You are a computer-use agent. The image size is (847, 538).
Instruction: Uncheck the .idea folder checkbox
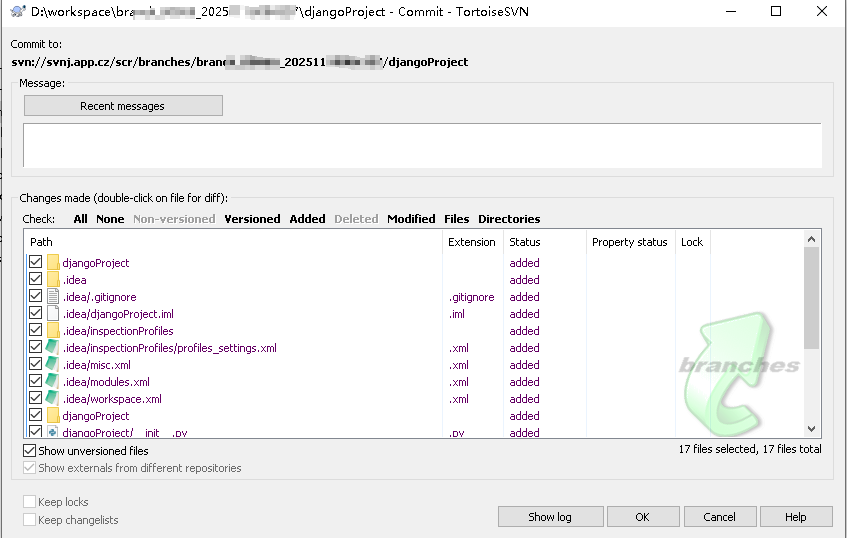[36, 279]
